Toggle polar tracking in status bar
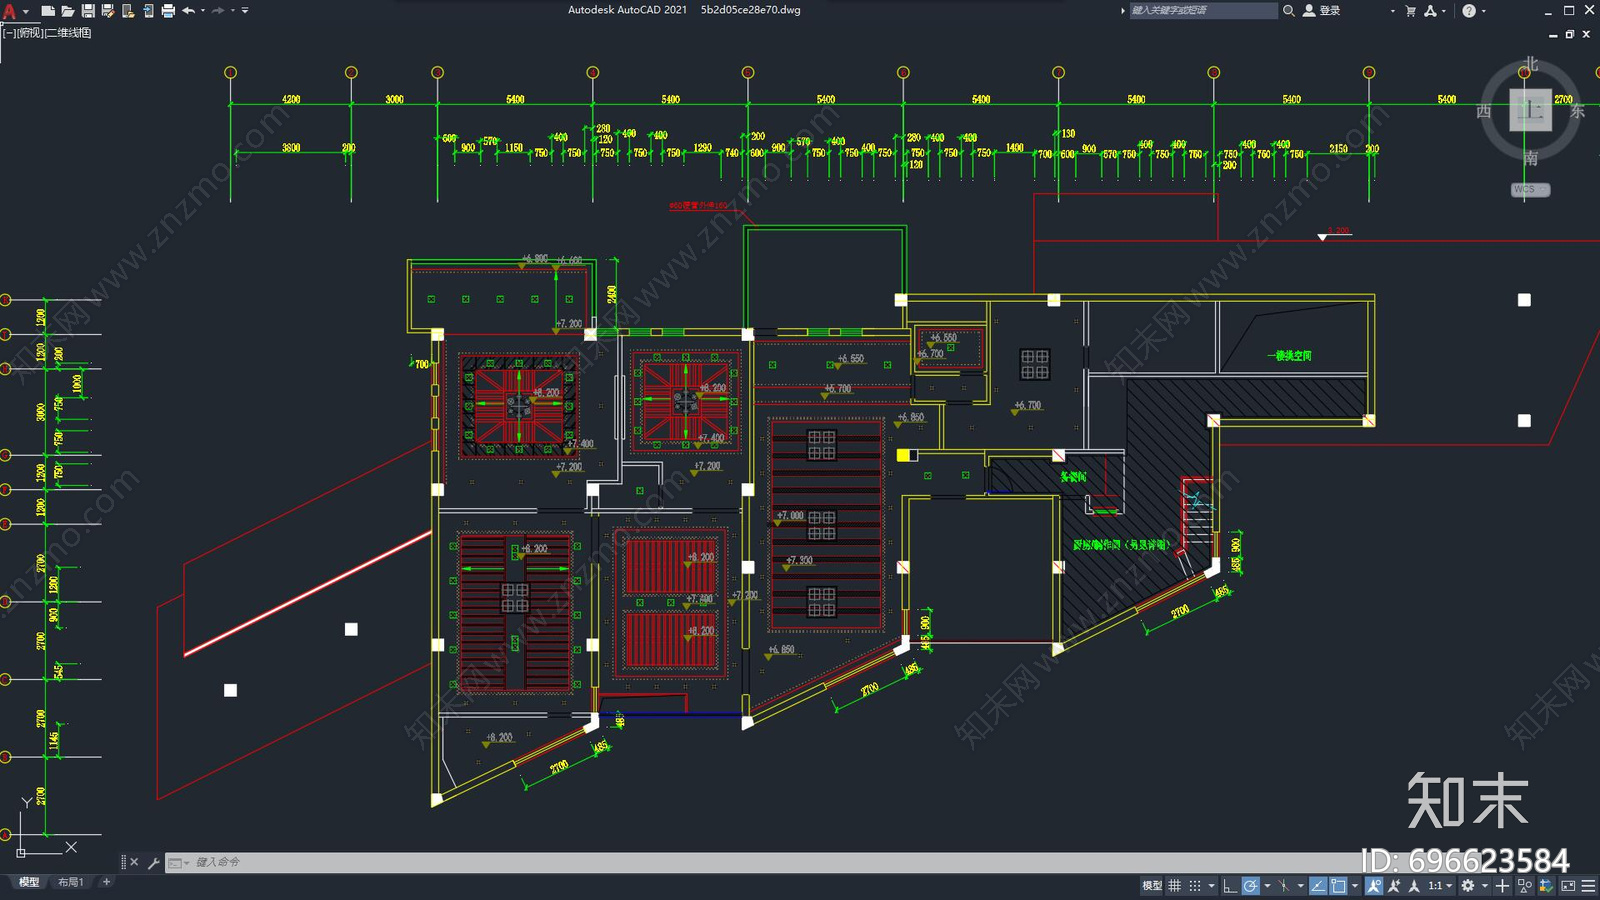The image size is (1600, 900). click(x=1251, y=885)
